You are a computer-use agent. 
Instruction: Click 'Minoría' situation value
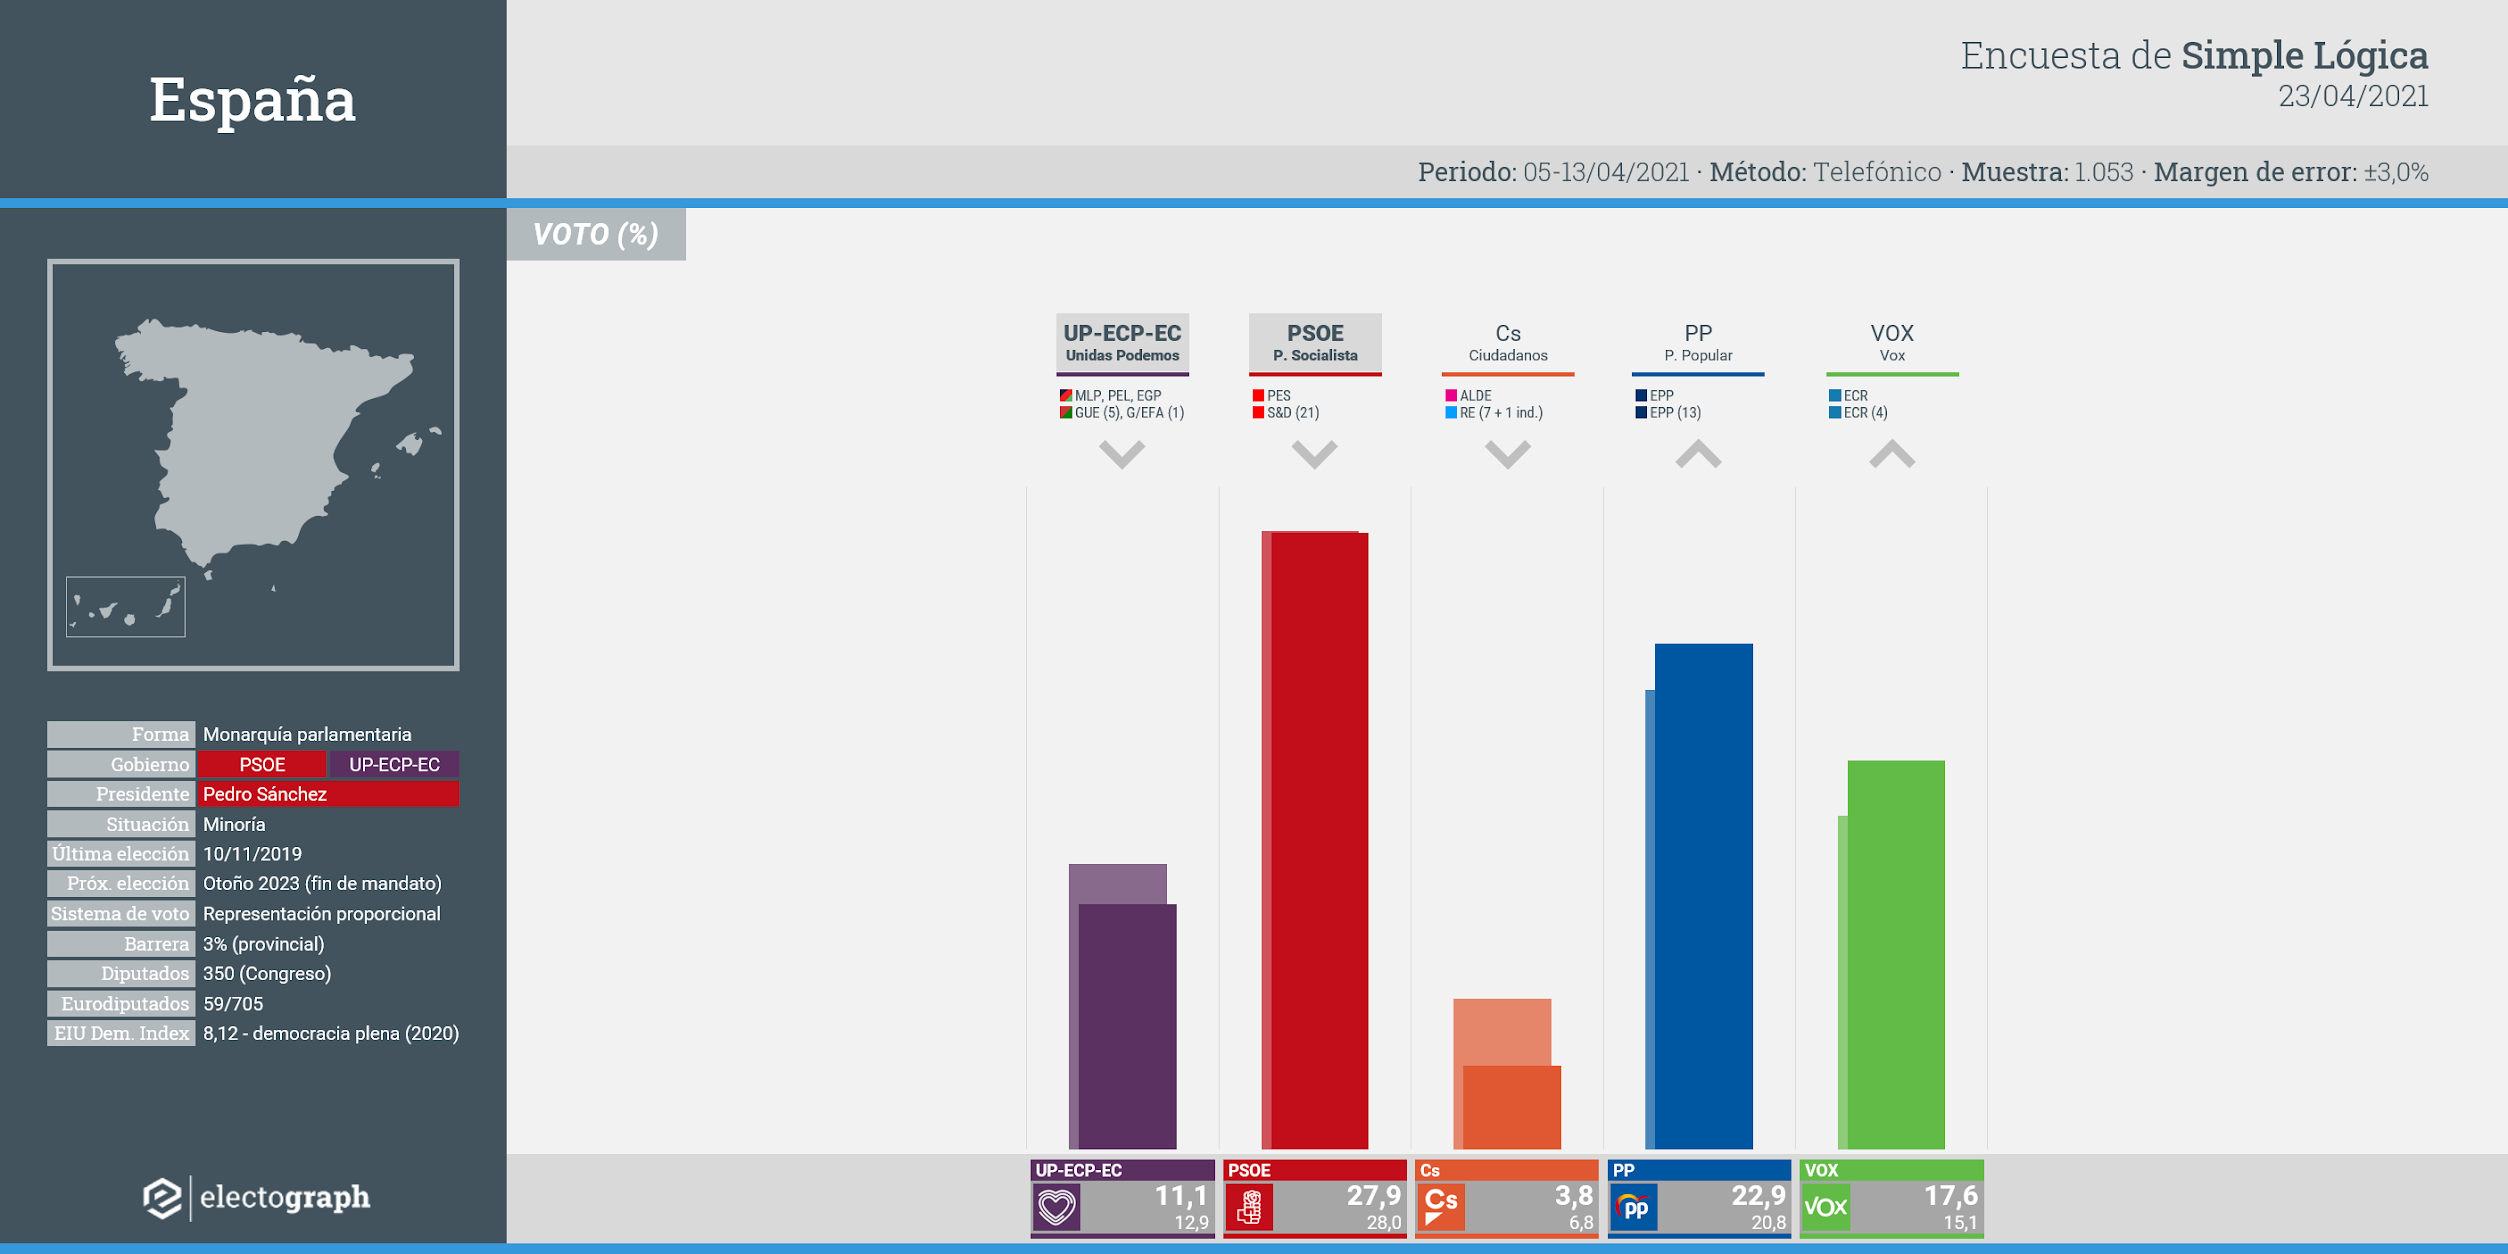tap(234, 824)
